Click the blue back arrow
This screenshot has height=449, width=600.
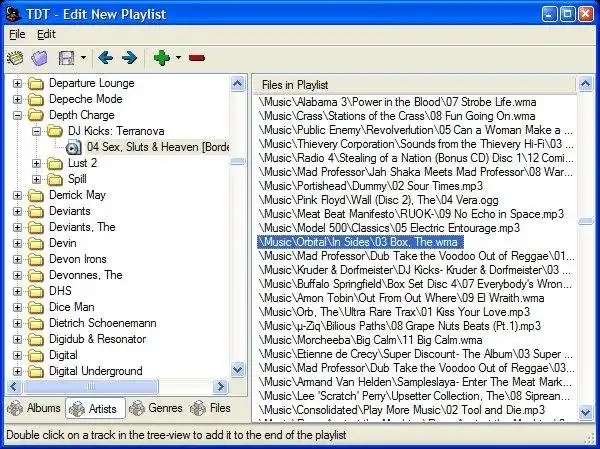(x=105, y=58)
